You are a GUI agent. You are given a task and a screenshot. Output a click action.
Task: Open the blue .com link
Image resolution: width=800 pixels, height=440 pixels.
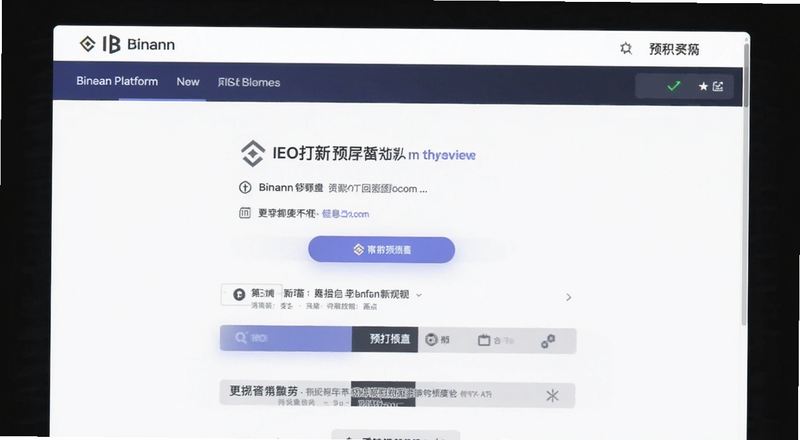[x=345, y=214]
